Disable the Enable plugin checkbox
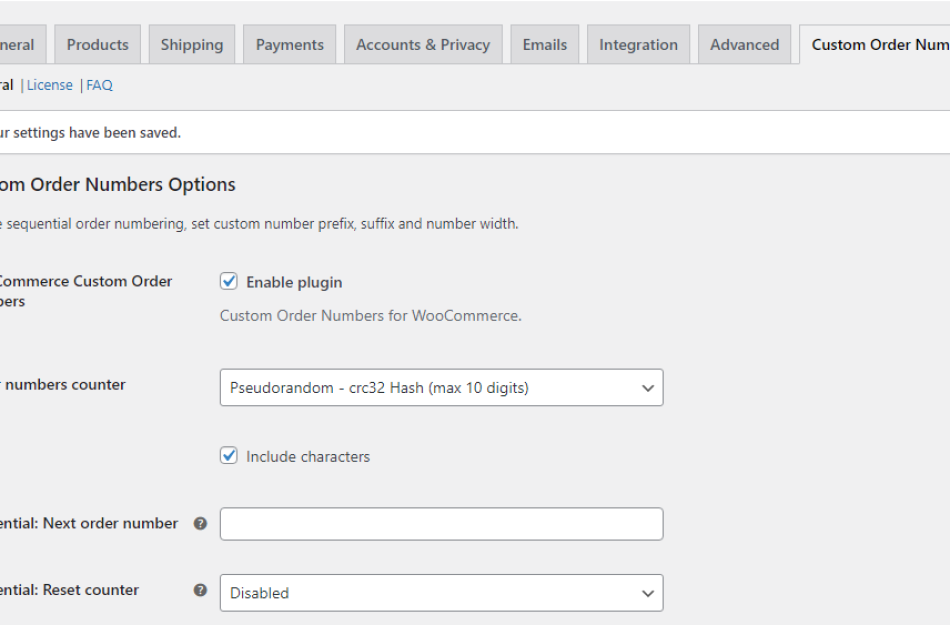The width and height of the screenshot is (950, 625). [x=229, y=281]
